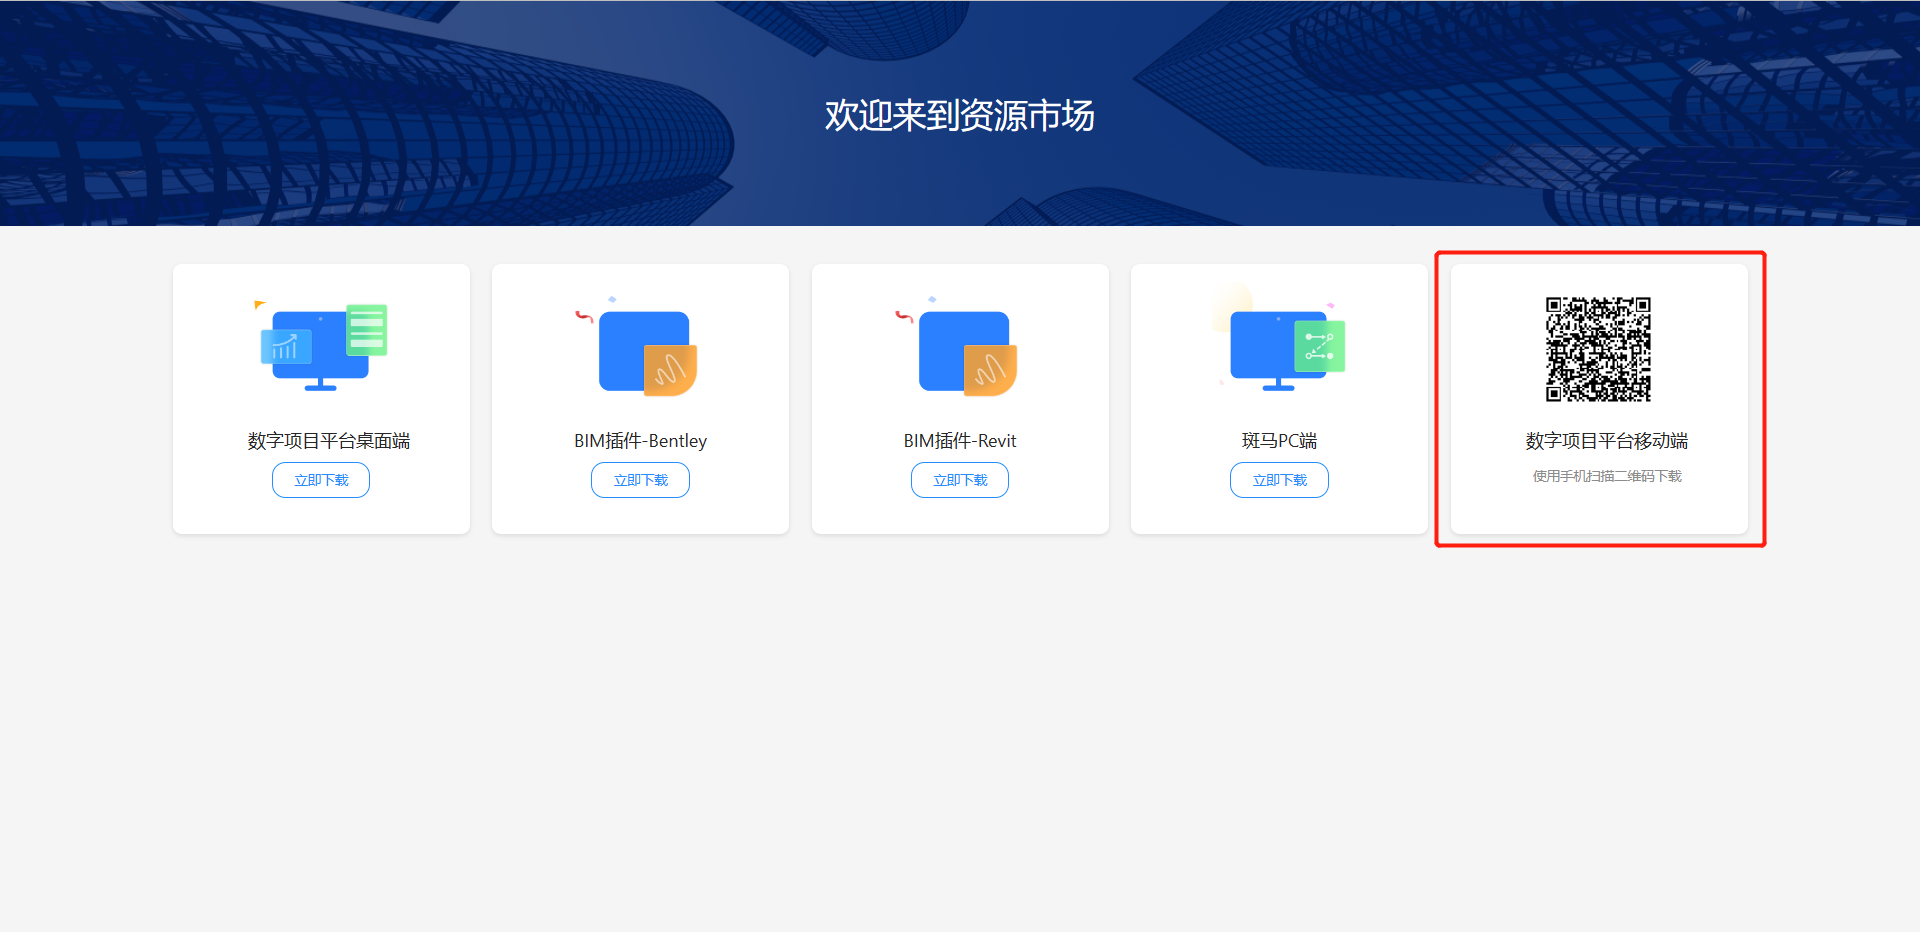Click green list sheet on desktop client icon
1920x932 pixels.
[367, 330]
